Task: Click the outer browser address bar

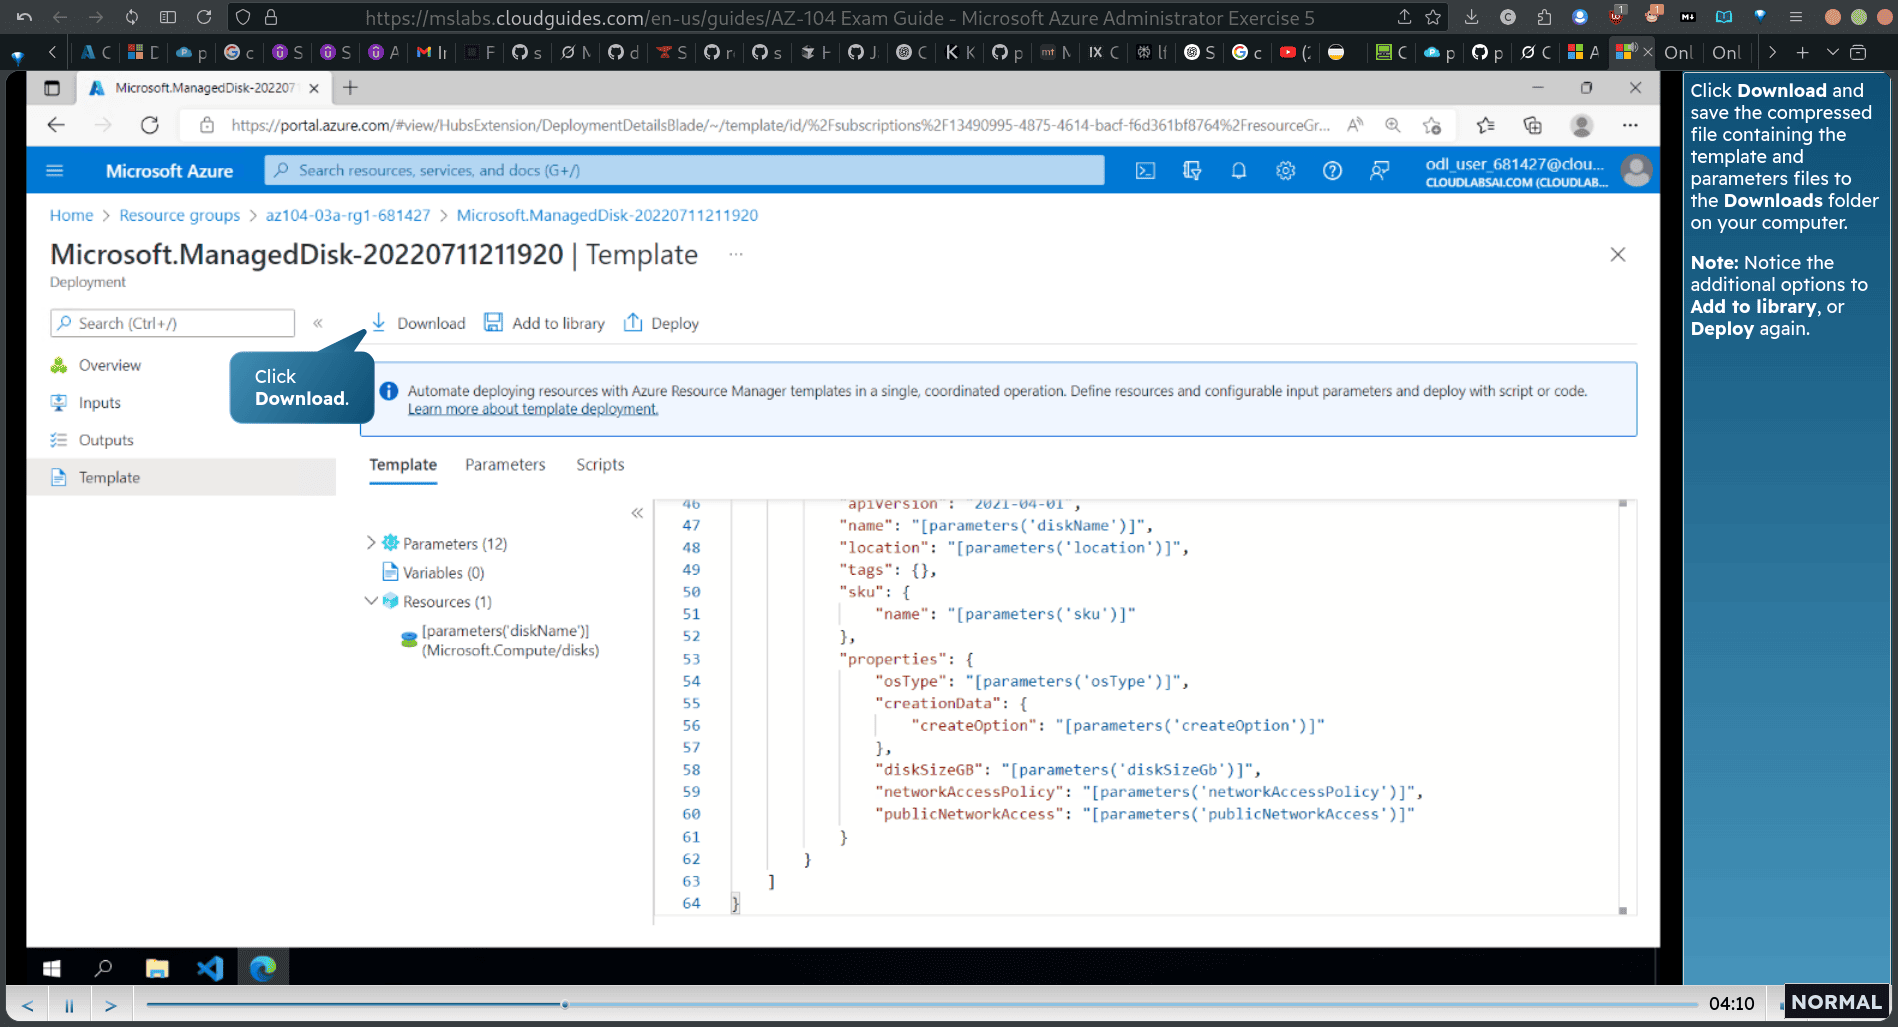Action: pos(839,18)
